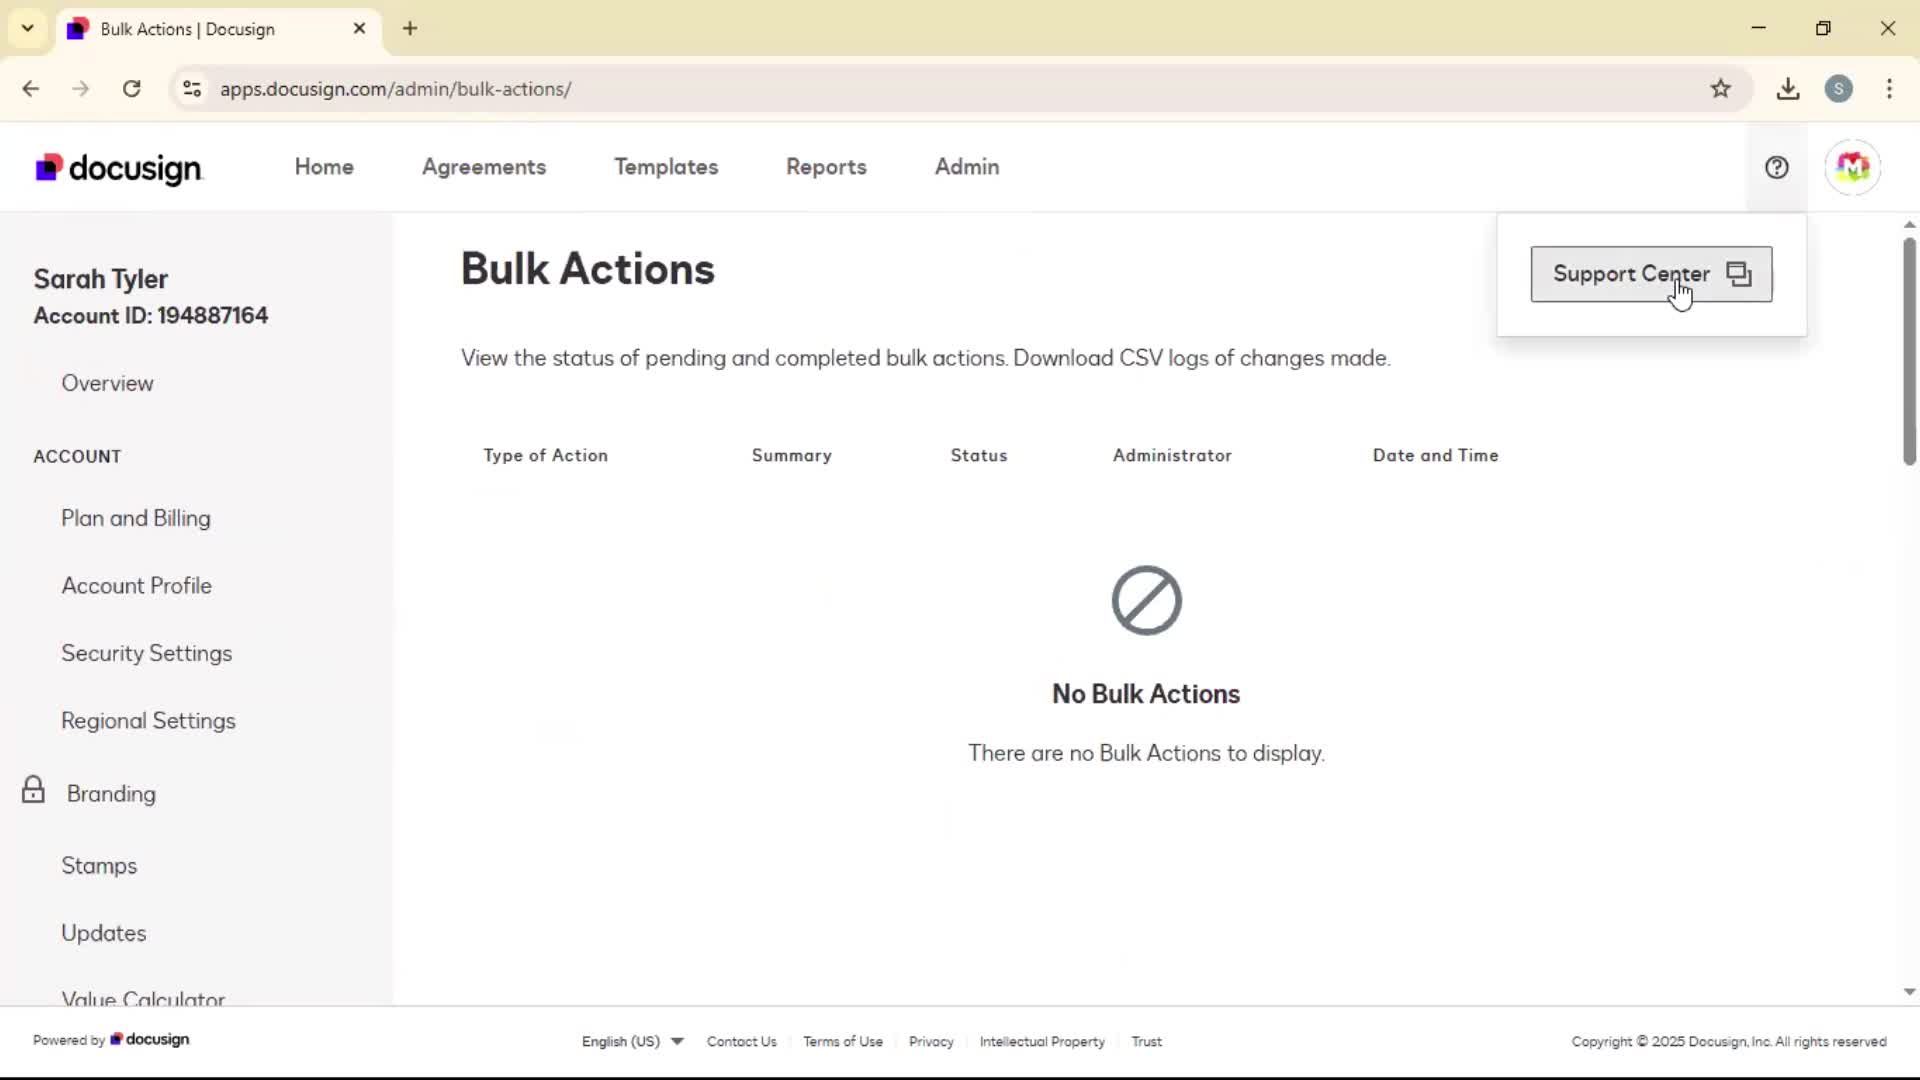Open Intellectual Property footer link
Viewport: 1920px width, 1080px height.
point(1042,1041)
